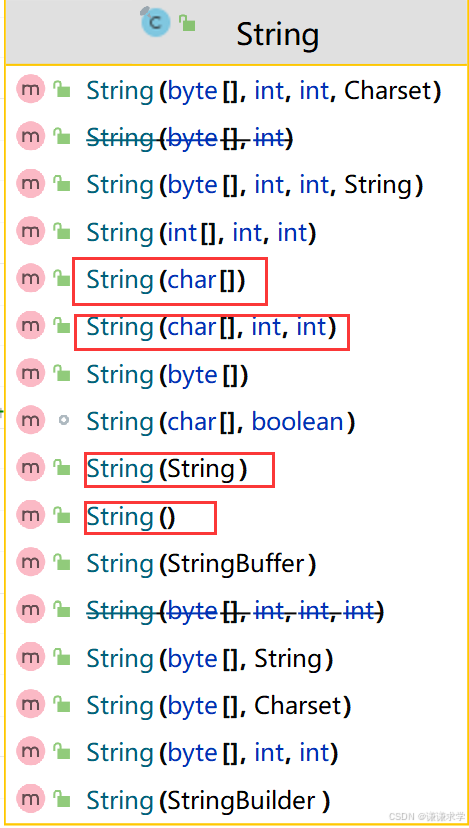Click method icon for String(byte[], Charset)
Viewport: 469px width, 828px height.
click(x=31, y=704)
